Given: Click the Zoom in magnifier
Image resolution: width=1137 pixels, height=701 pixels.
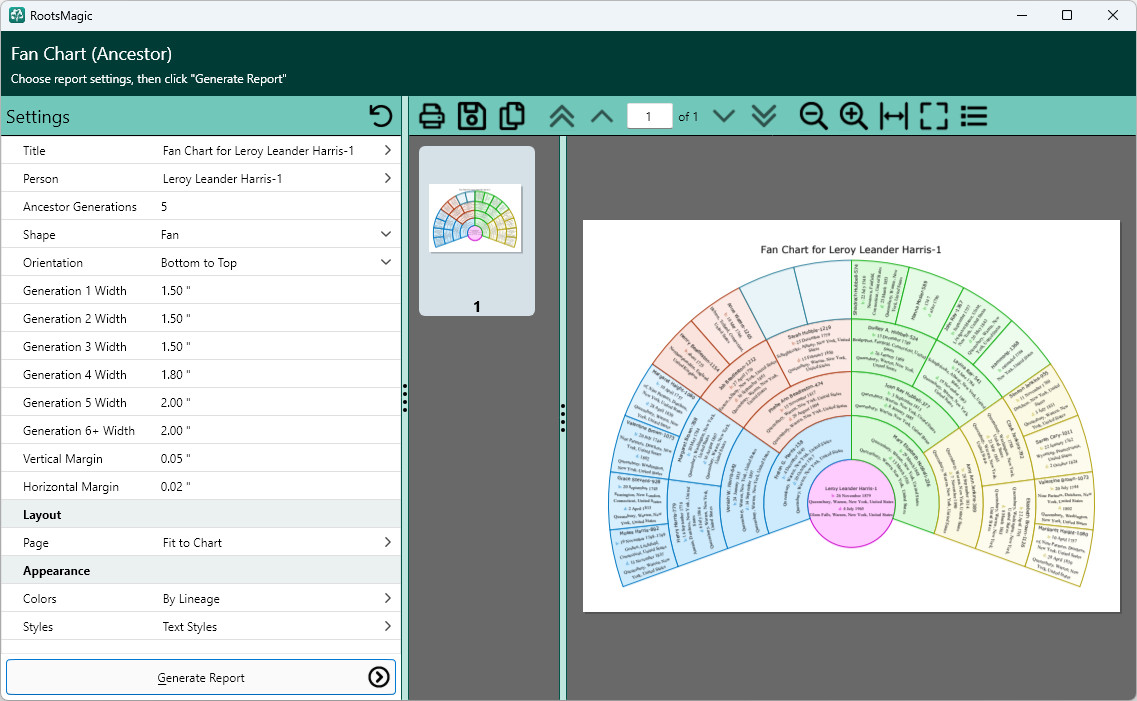Looking at the screenshot, I should point(853,116).
